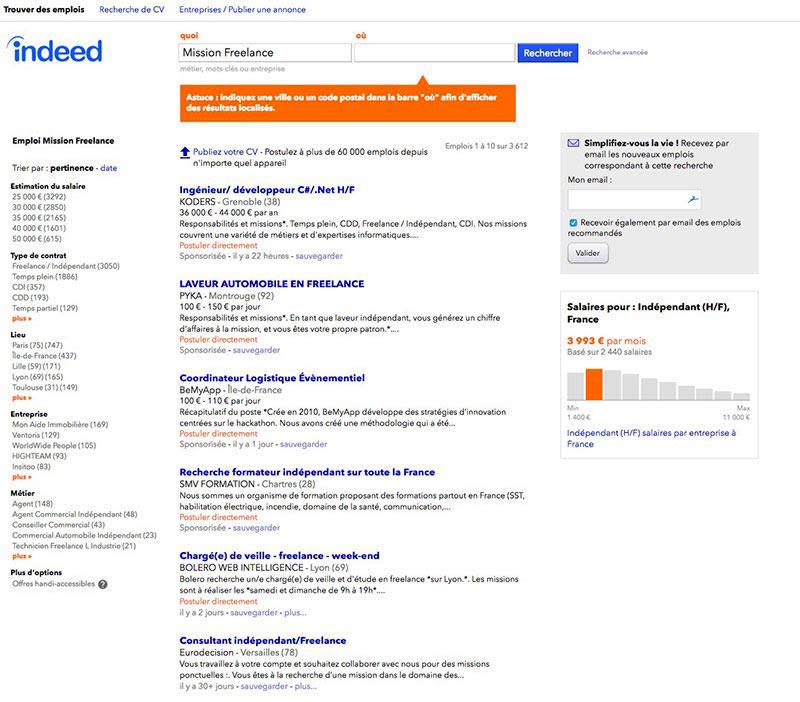Open the Recherche de CV tab
The height and width of the screenshot is (702, 800).
(132, 9)
